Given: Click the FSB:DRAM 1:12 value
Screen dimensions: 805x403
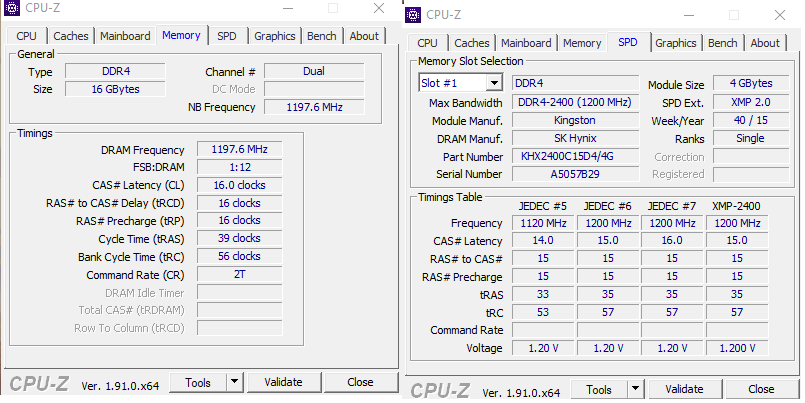Looking at the screenshot, I should point(240,167).
